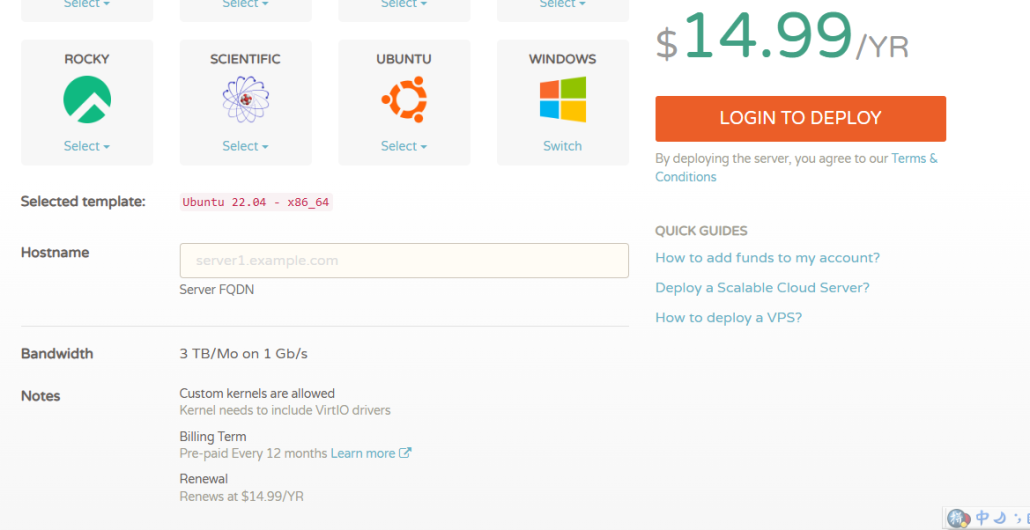This screenshot has width=1030, height=530.
Task: Click the external link icon beside Learn more
Action: pyautogui.click(x=405, y=453)
